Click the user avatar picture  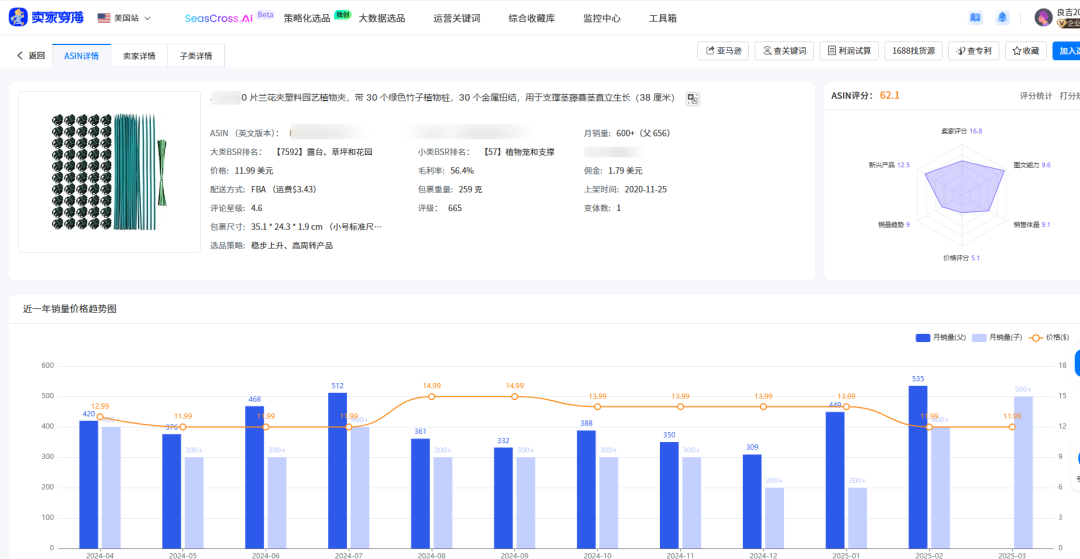click(1043, 18)
